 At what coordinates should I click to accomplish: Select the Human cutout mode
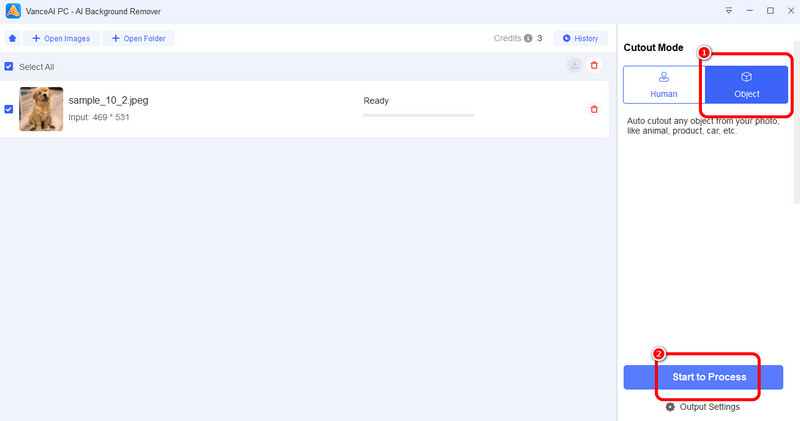click(x=663, y=85)
